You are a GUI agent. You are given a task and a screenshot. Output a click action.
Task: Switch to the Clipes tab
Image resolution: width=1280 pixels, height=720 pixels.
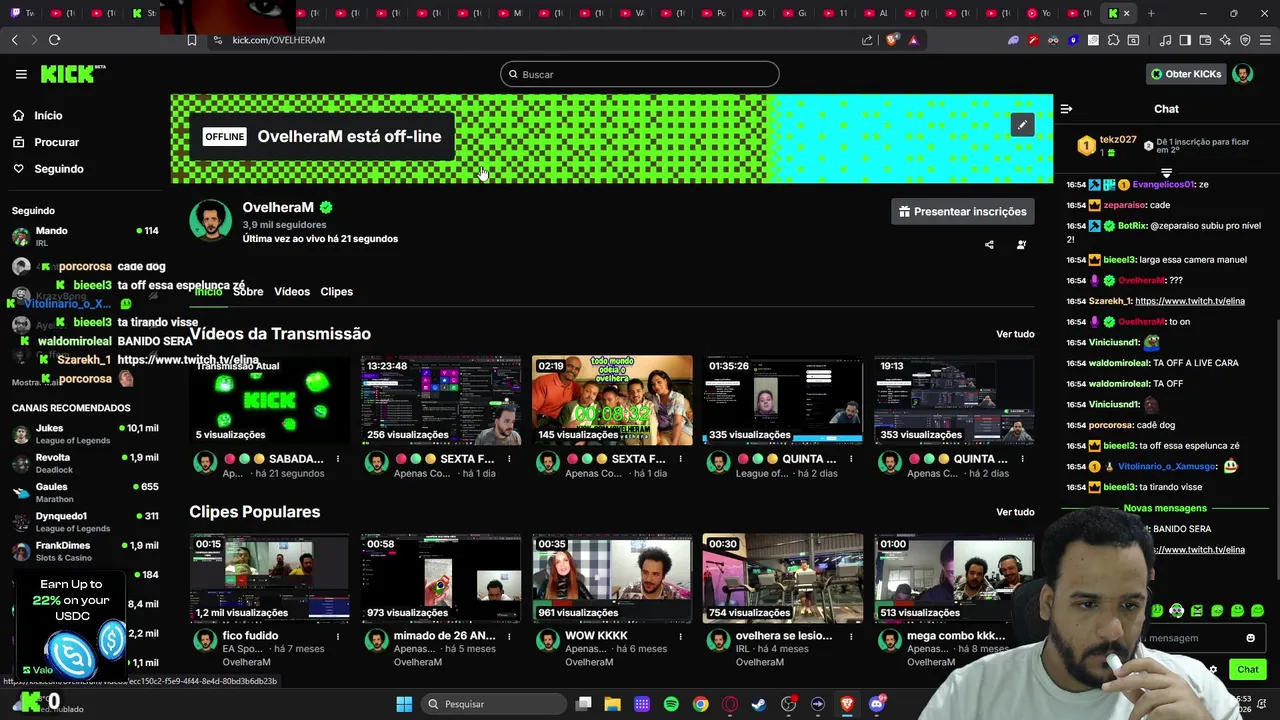click(336, 292)
